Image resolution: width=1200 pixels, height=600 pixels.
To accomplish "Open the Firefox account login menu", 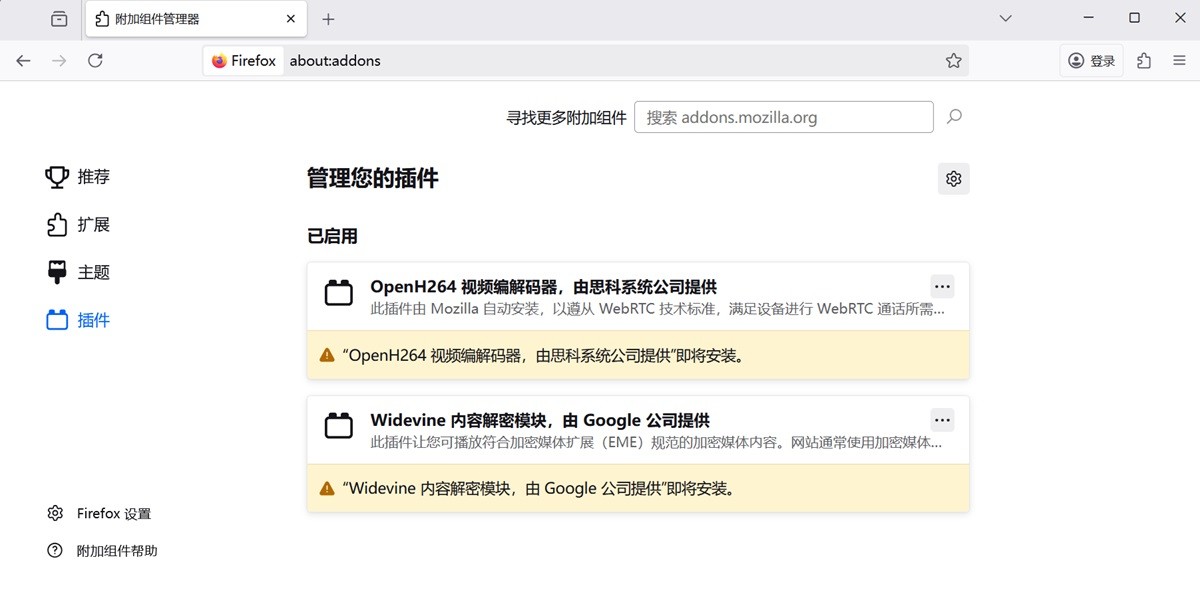I will (x=1090, y=60).
